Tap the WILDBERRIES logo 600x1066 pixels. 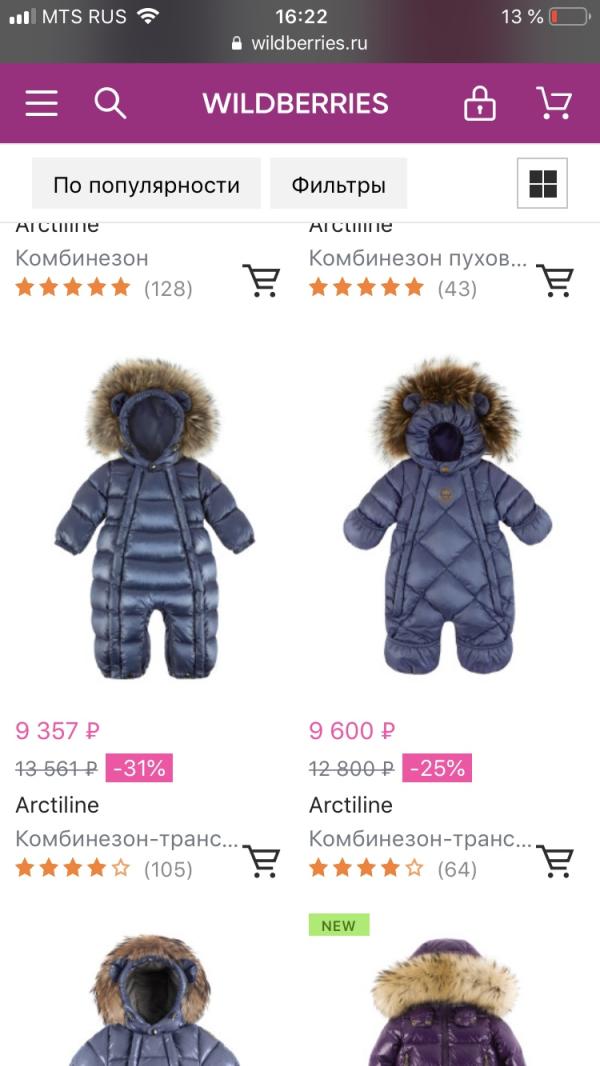[x=296, y=103]
